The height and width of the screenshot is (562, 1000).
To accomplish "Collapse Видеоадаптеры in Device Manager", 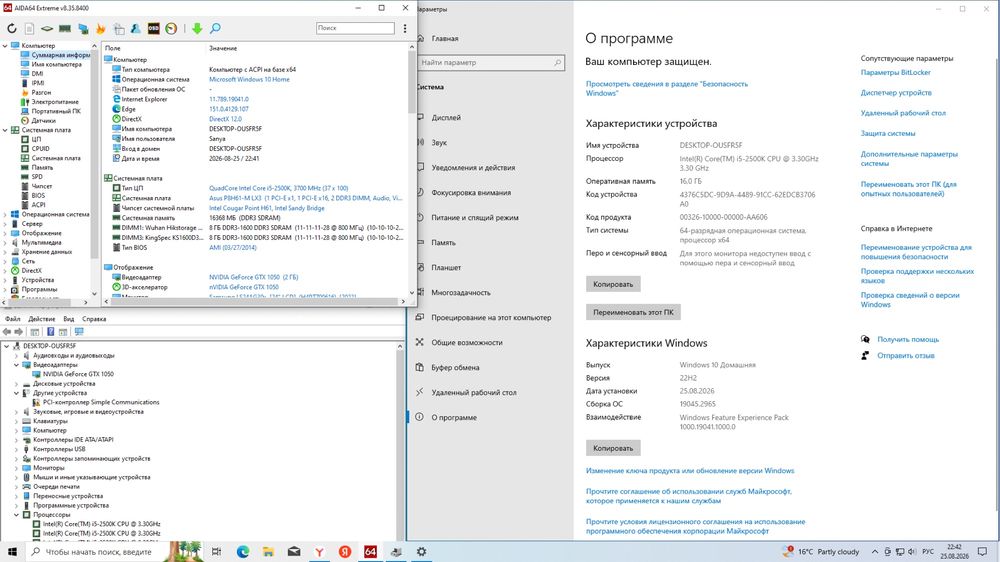I will tap(17, 365).
